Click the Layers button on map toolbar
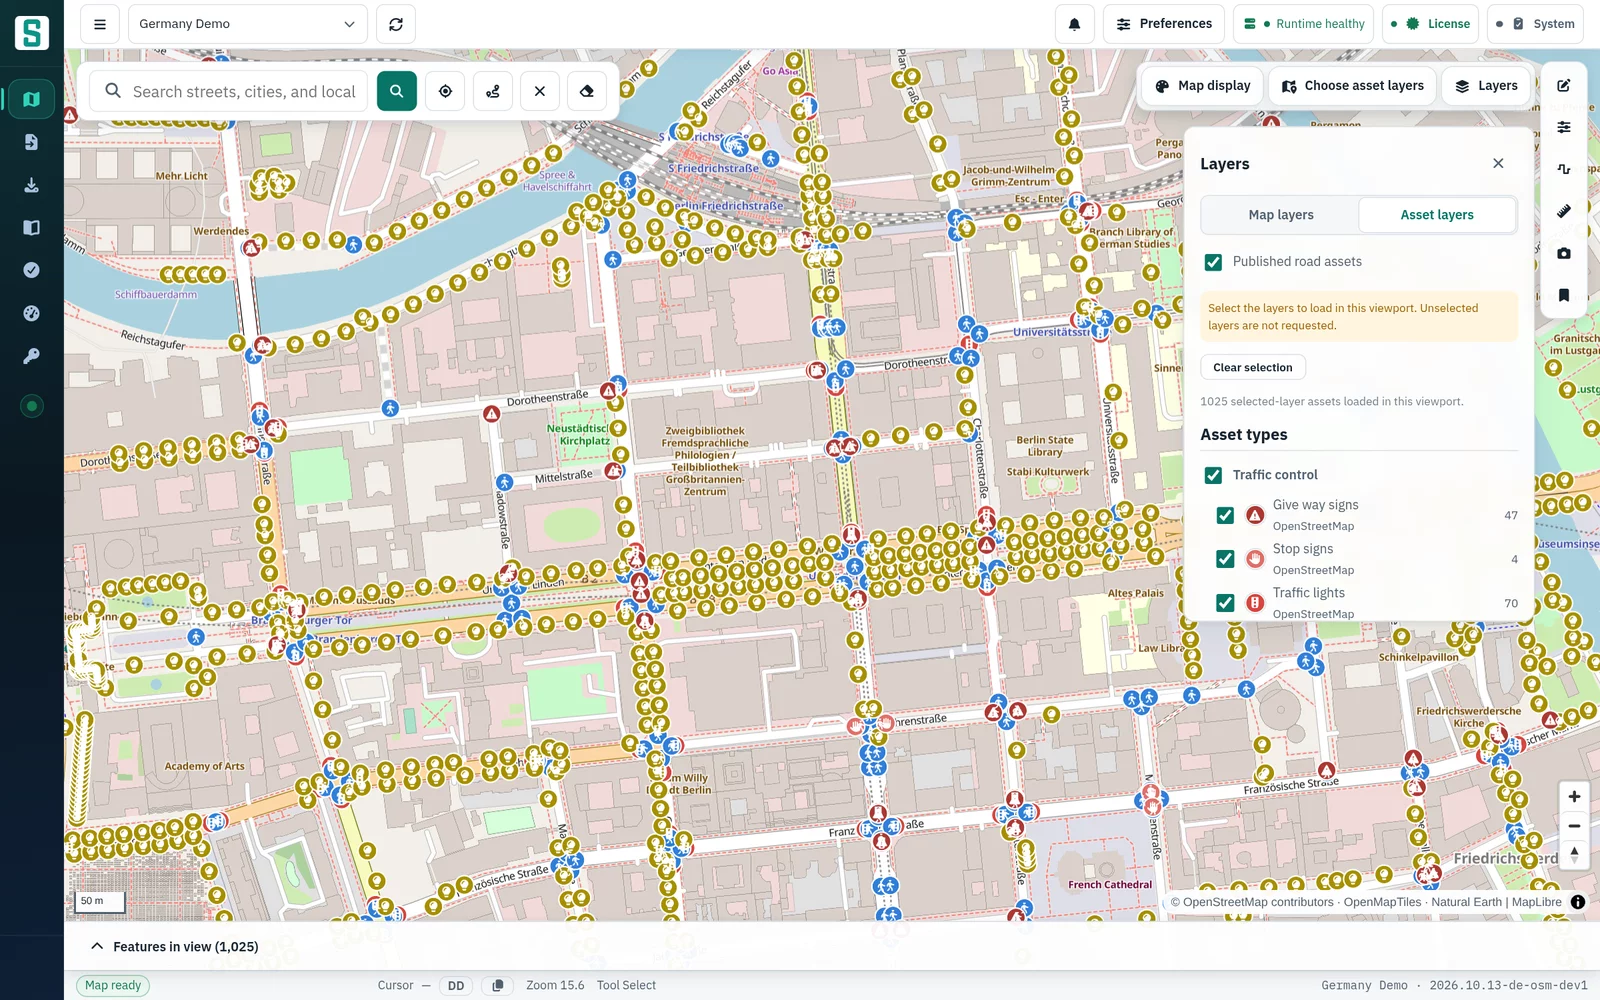Image resolution: width=1600 pixels, height=1000 pixels. [x=1487, y=86]
